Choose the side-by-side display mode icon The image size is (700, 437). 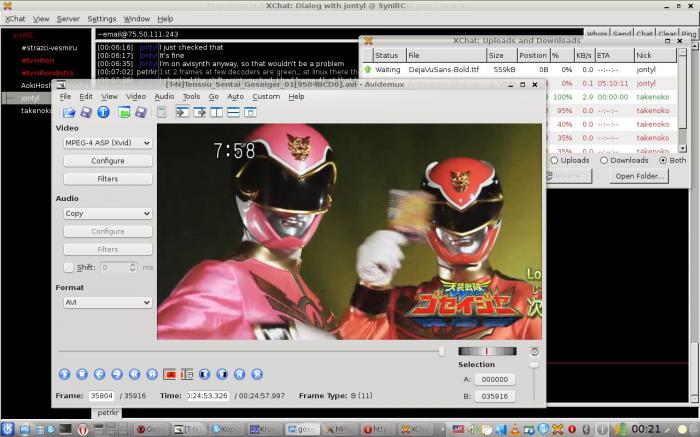216,112
